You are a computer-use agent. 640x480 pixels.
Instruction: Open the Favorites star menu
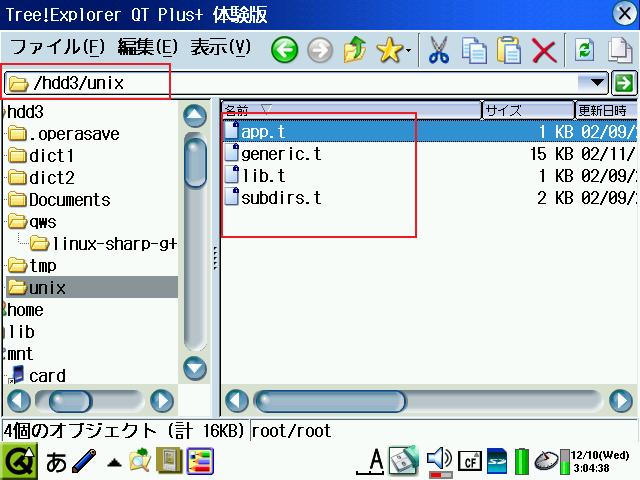pos(393,50)
